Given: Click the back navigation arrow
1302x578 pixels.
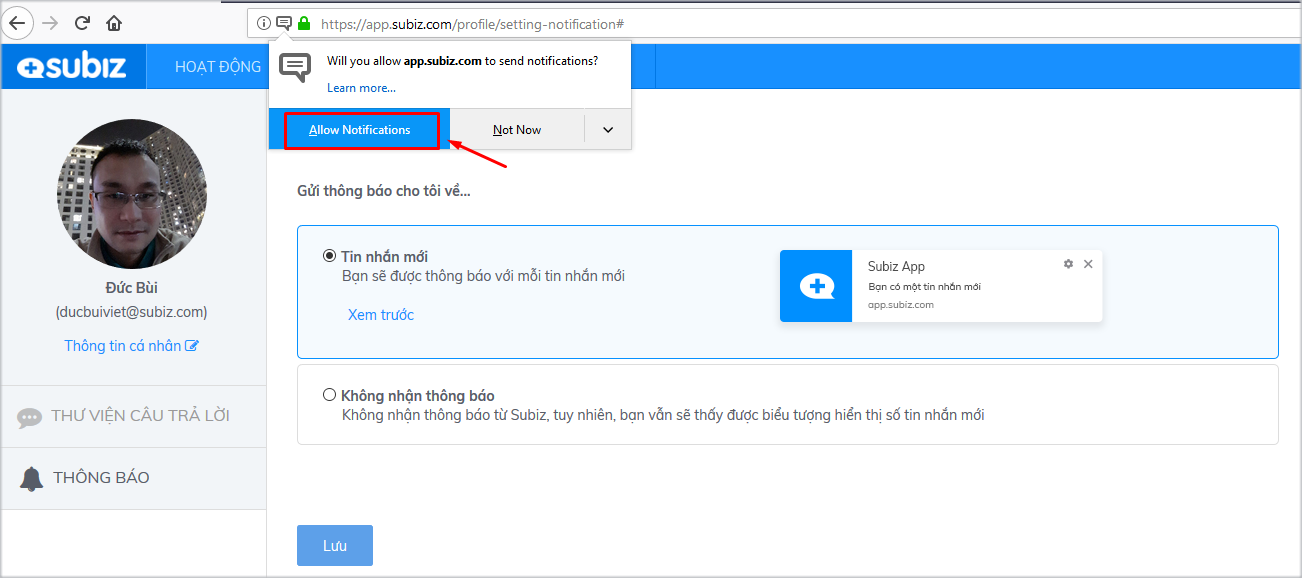Looking at the screenshot, I should click(x=17, y=22).
